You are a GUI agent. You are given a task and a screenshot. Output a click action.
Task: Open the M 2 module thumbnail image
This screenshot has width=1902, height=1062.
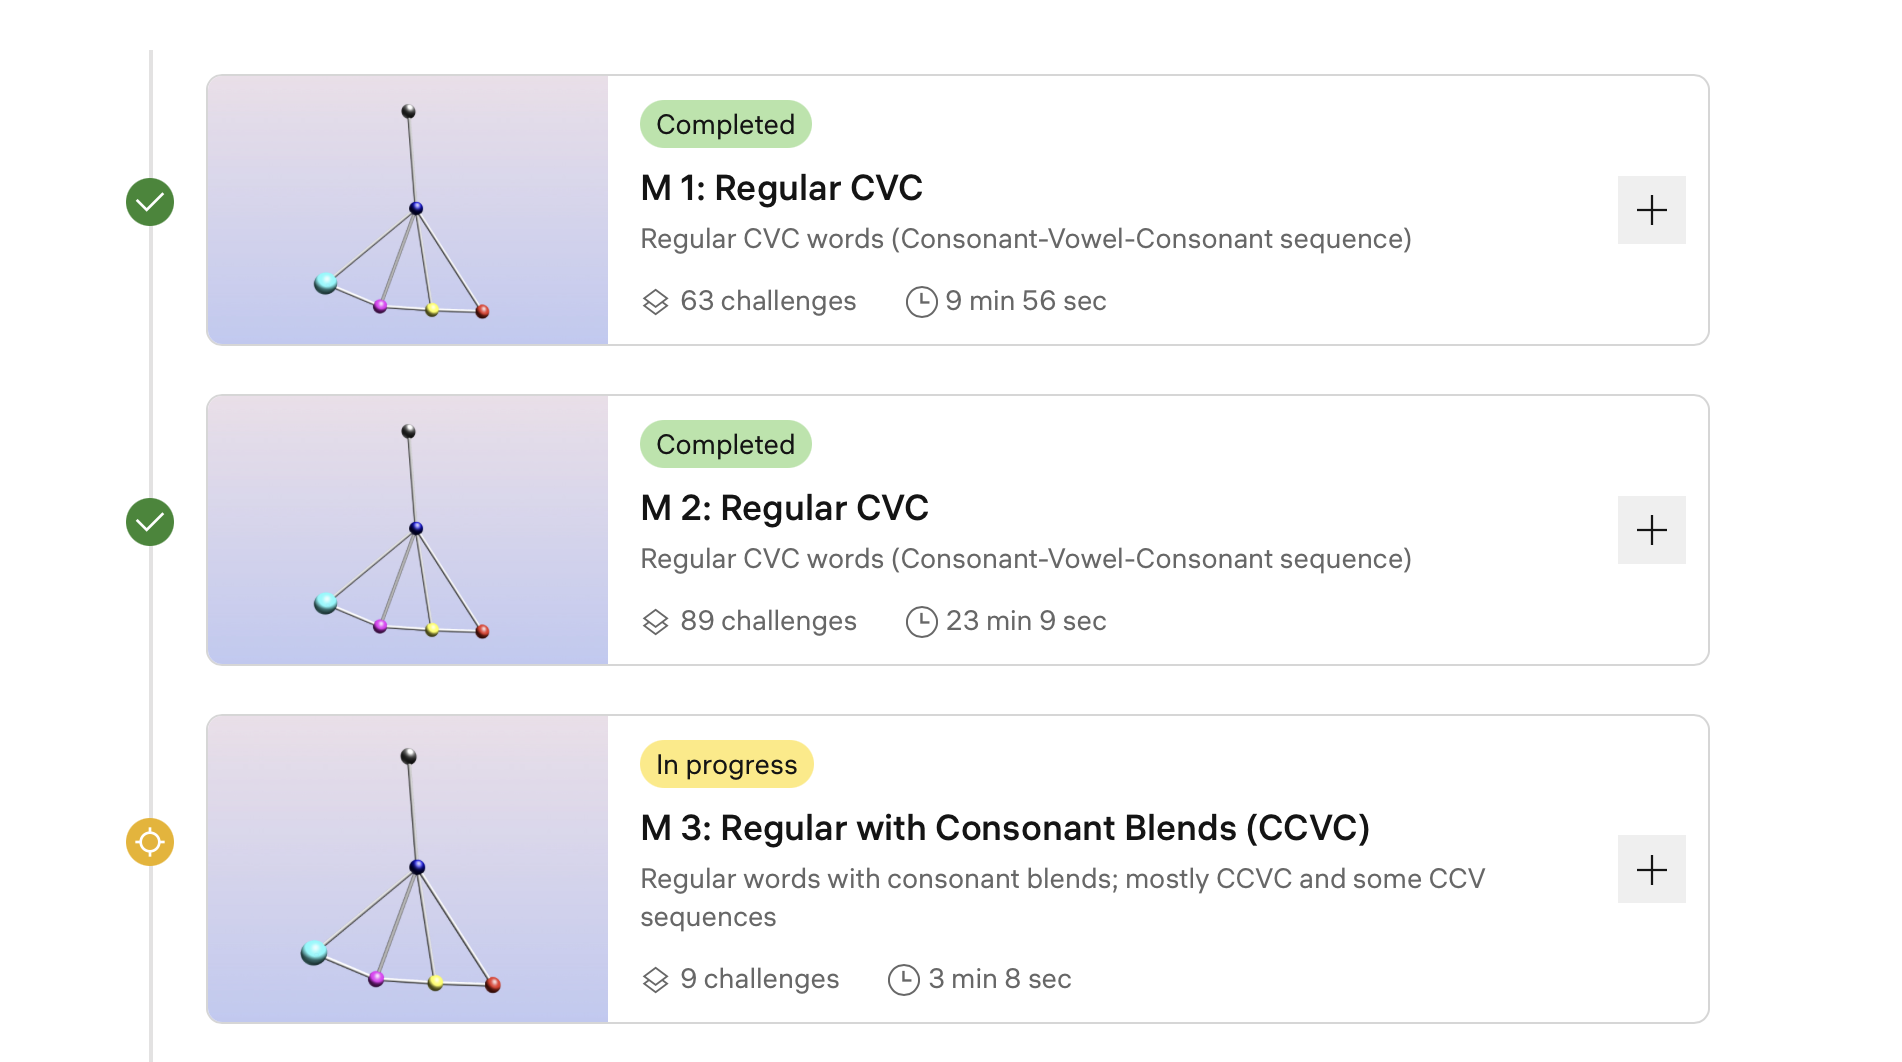[x=408, y=530]
